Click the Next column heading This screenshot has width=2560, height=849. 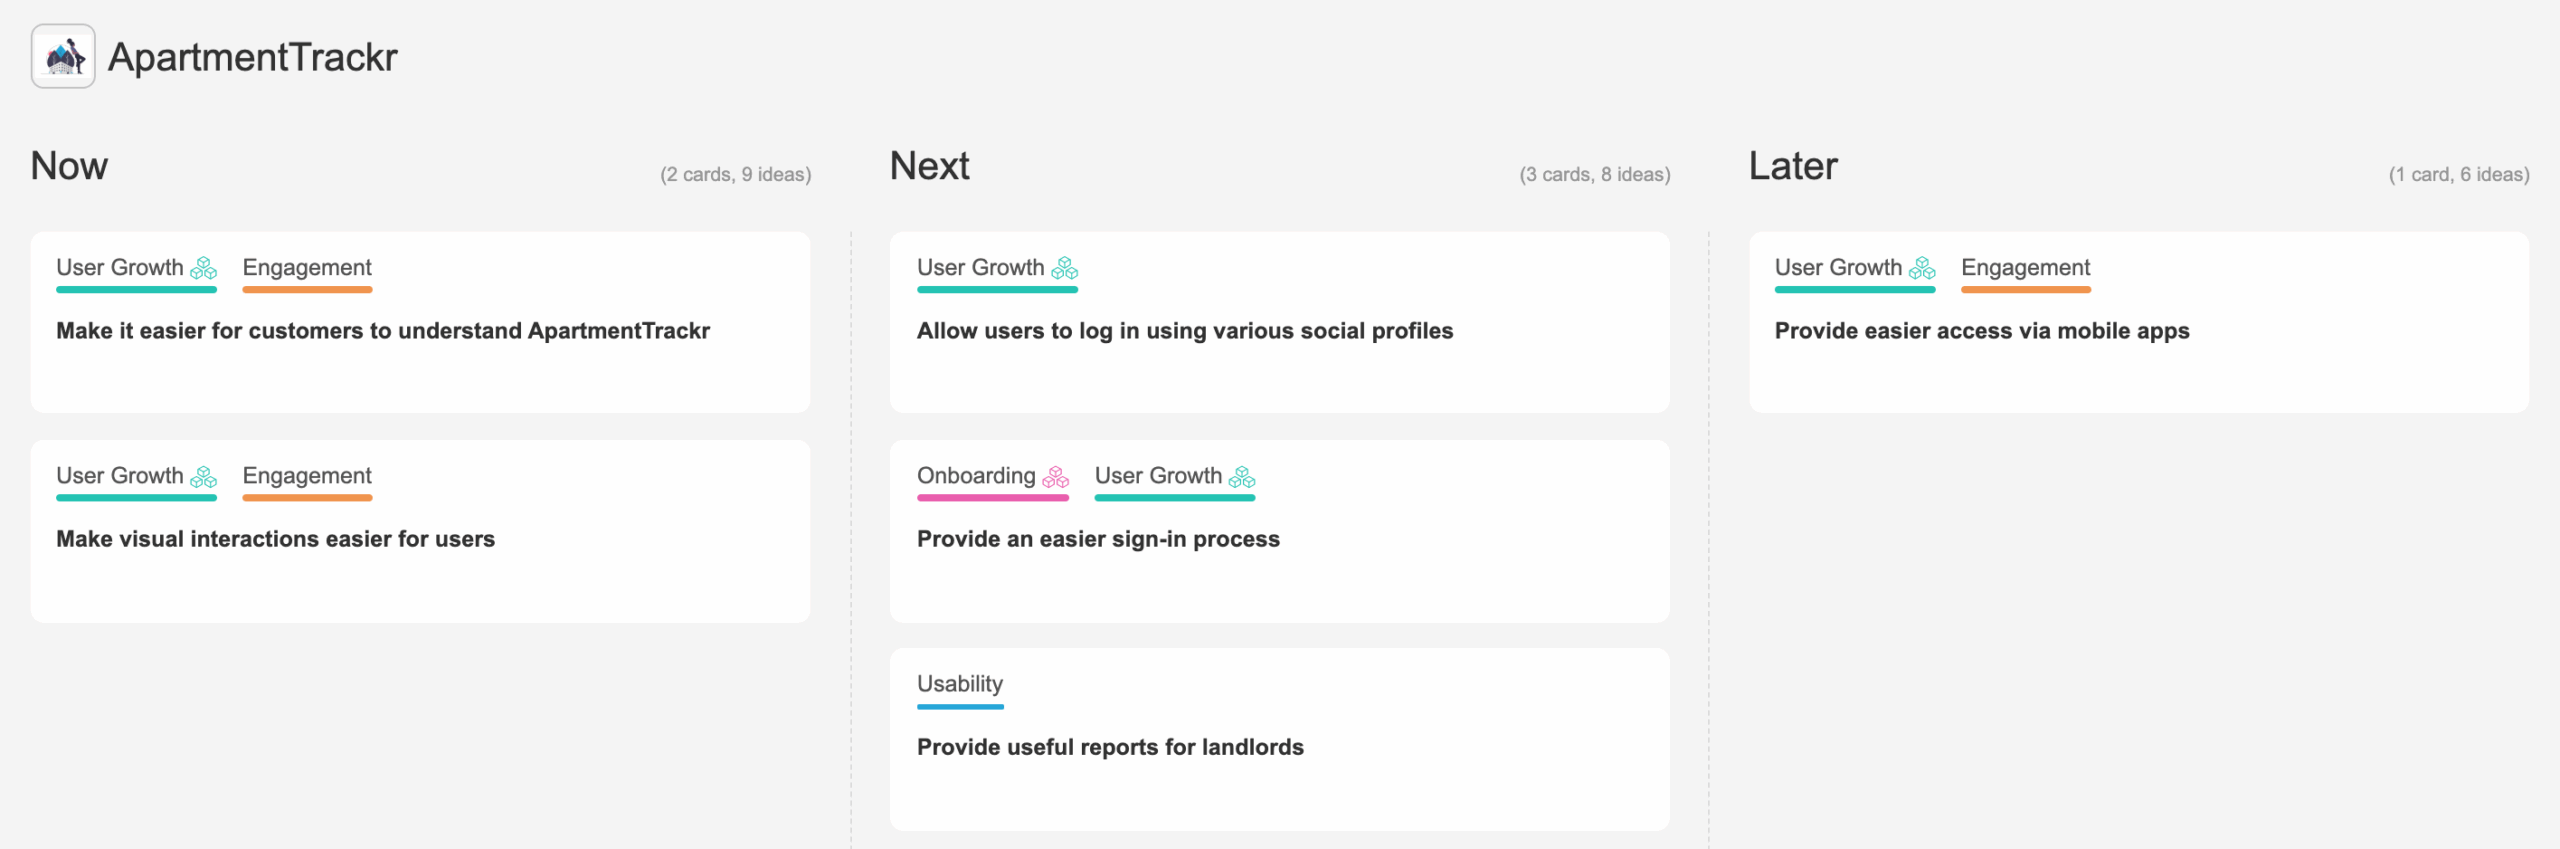point(930,166)
